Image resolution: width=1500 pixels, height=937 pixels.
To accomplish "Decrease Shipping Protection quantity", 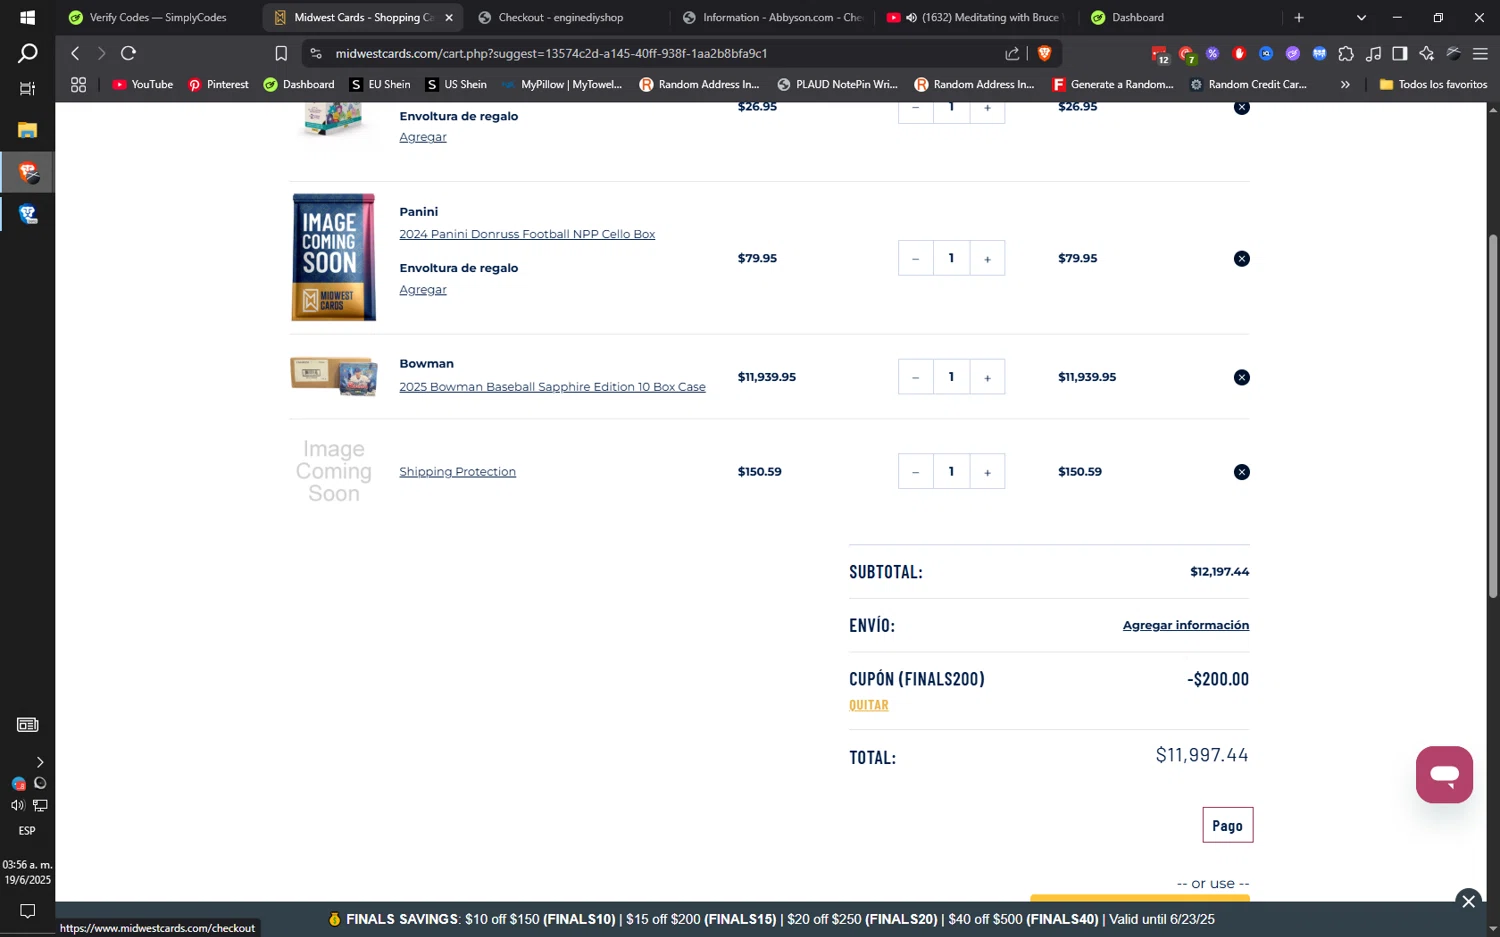I will (x=915, y=472).
